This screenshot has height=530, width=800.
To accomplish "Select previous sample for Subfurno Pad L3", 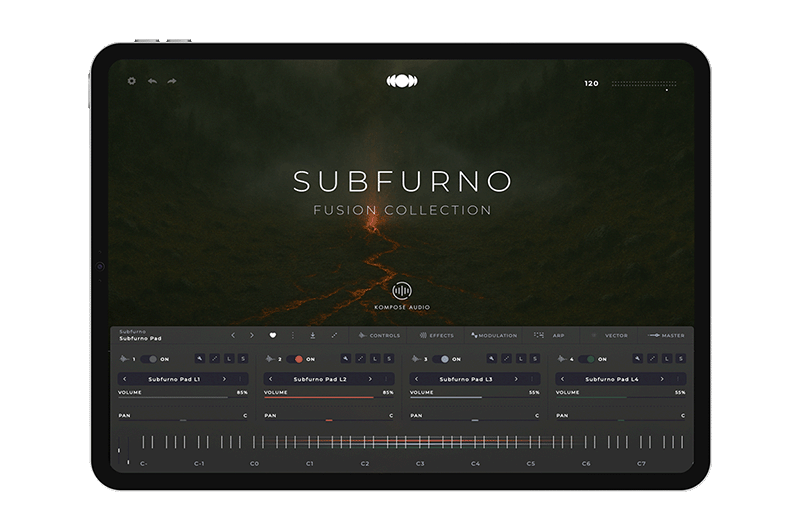I will [x=416, y=379].
